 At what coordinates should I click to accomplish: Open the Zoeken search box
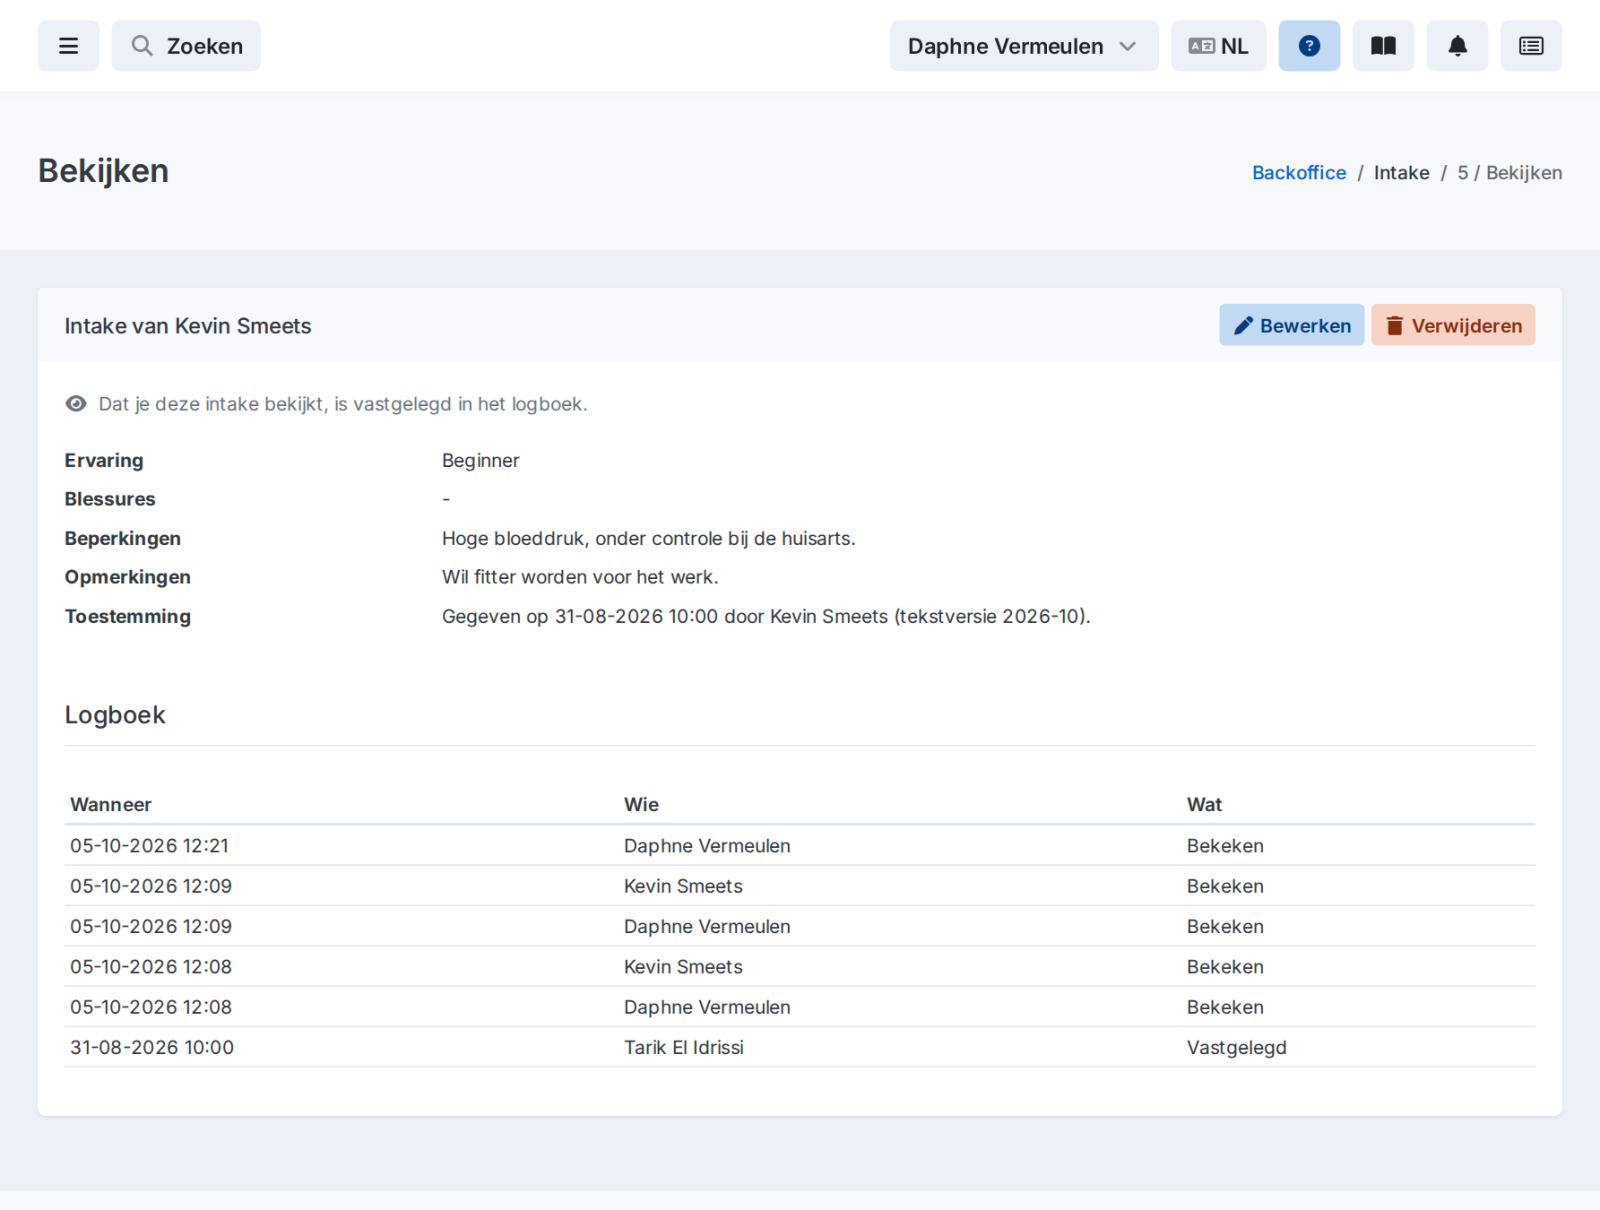pos(186,46)
